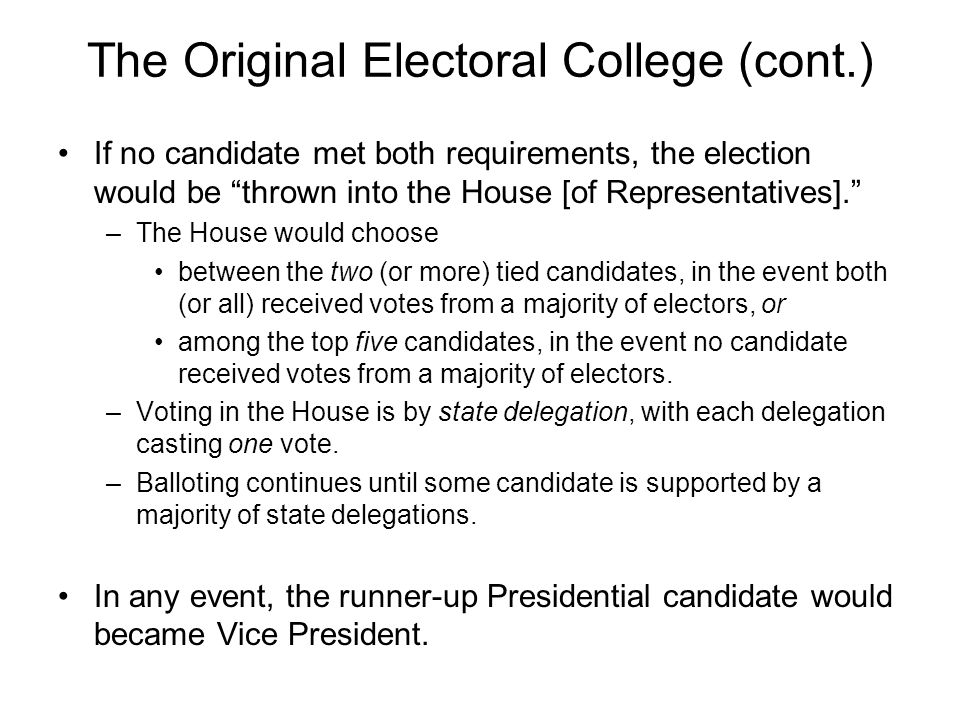Viewport: 960px width, 720px height.
Task: Click the slide title 'The Original Electoral College (cont.)'
Action: [x=480, y=62]
